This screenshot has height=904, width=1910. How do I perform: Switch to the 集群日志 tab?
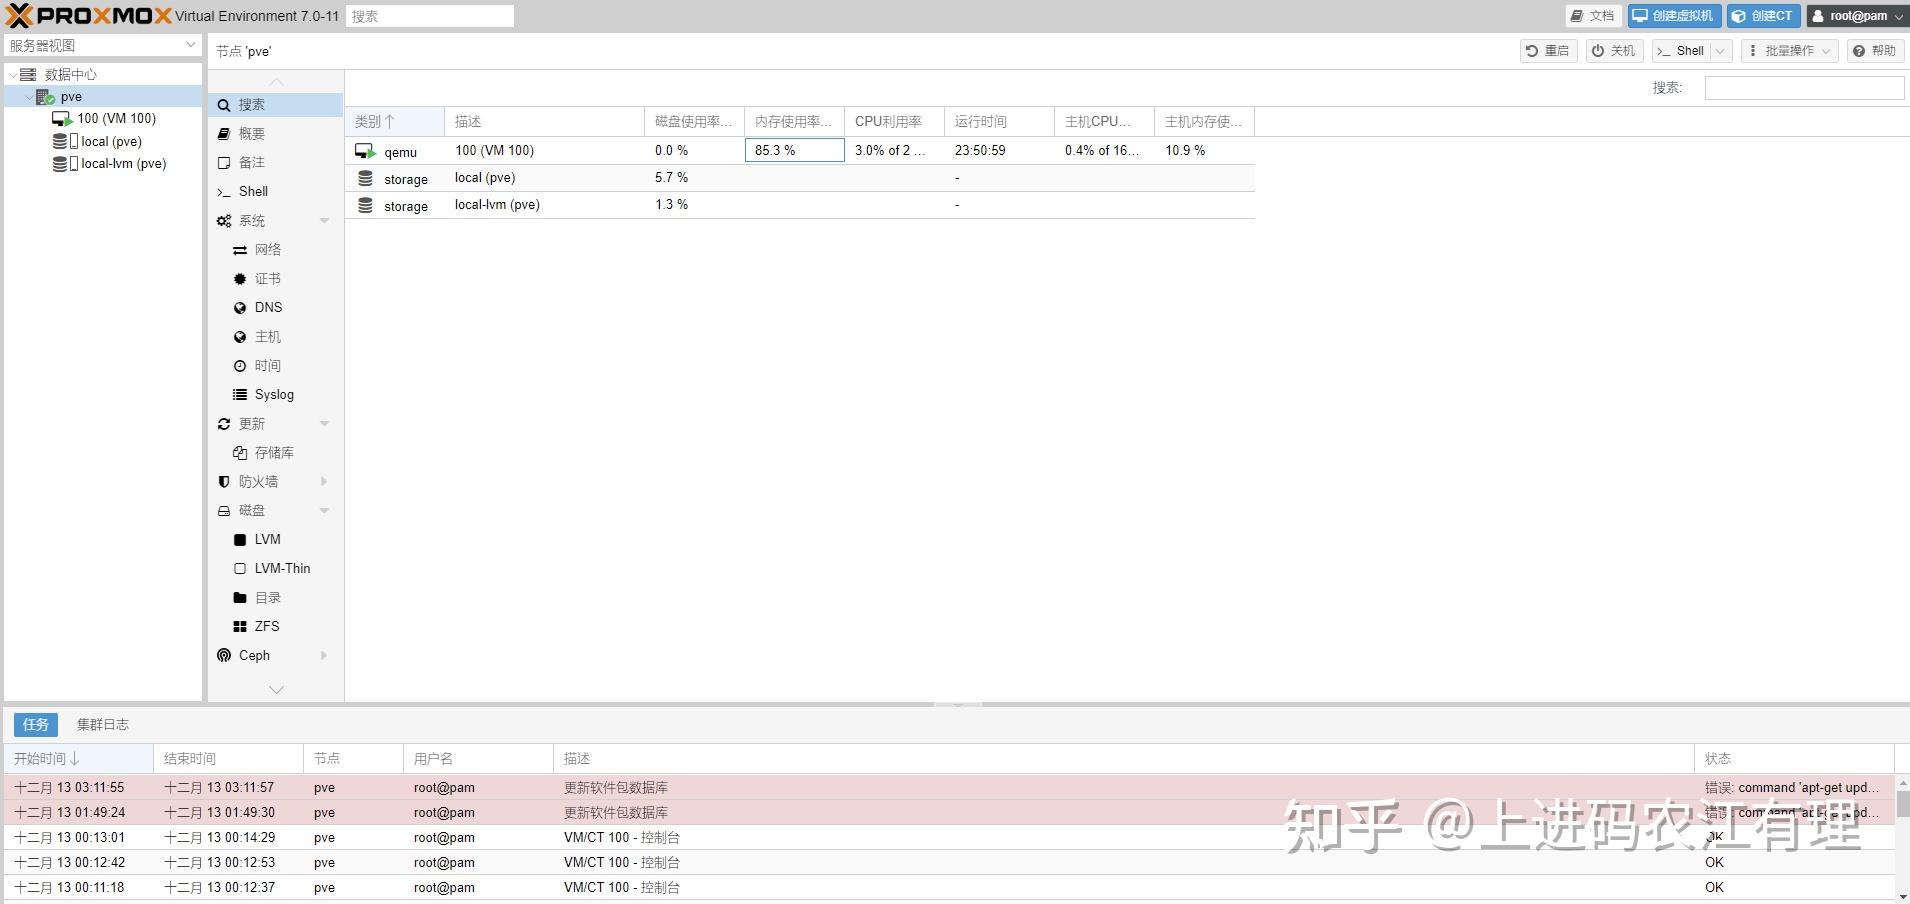102,723
